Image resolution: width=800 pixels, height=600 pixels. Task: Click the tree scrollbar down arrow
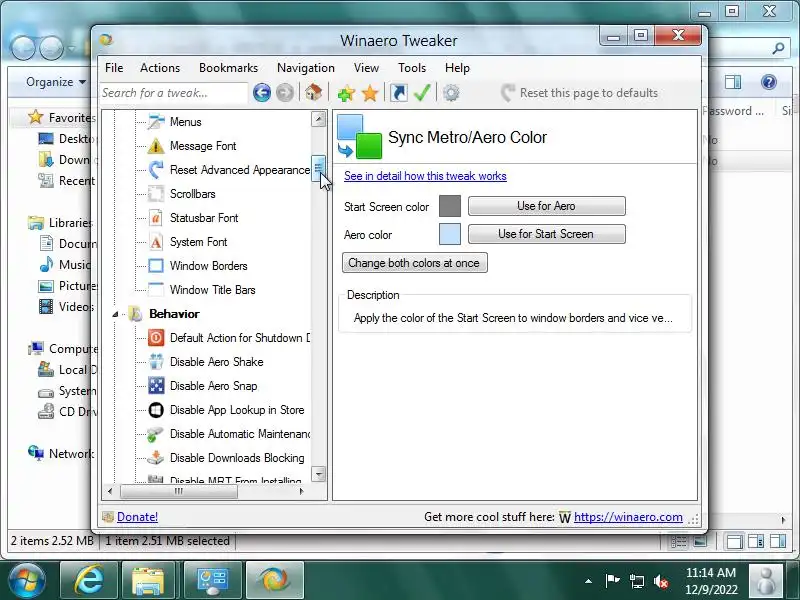coord(318,474)
